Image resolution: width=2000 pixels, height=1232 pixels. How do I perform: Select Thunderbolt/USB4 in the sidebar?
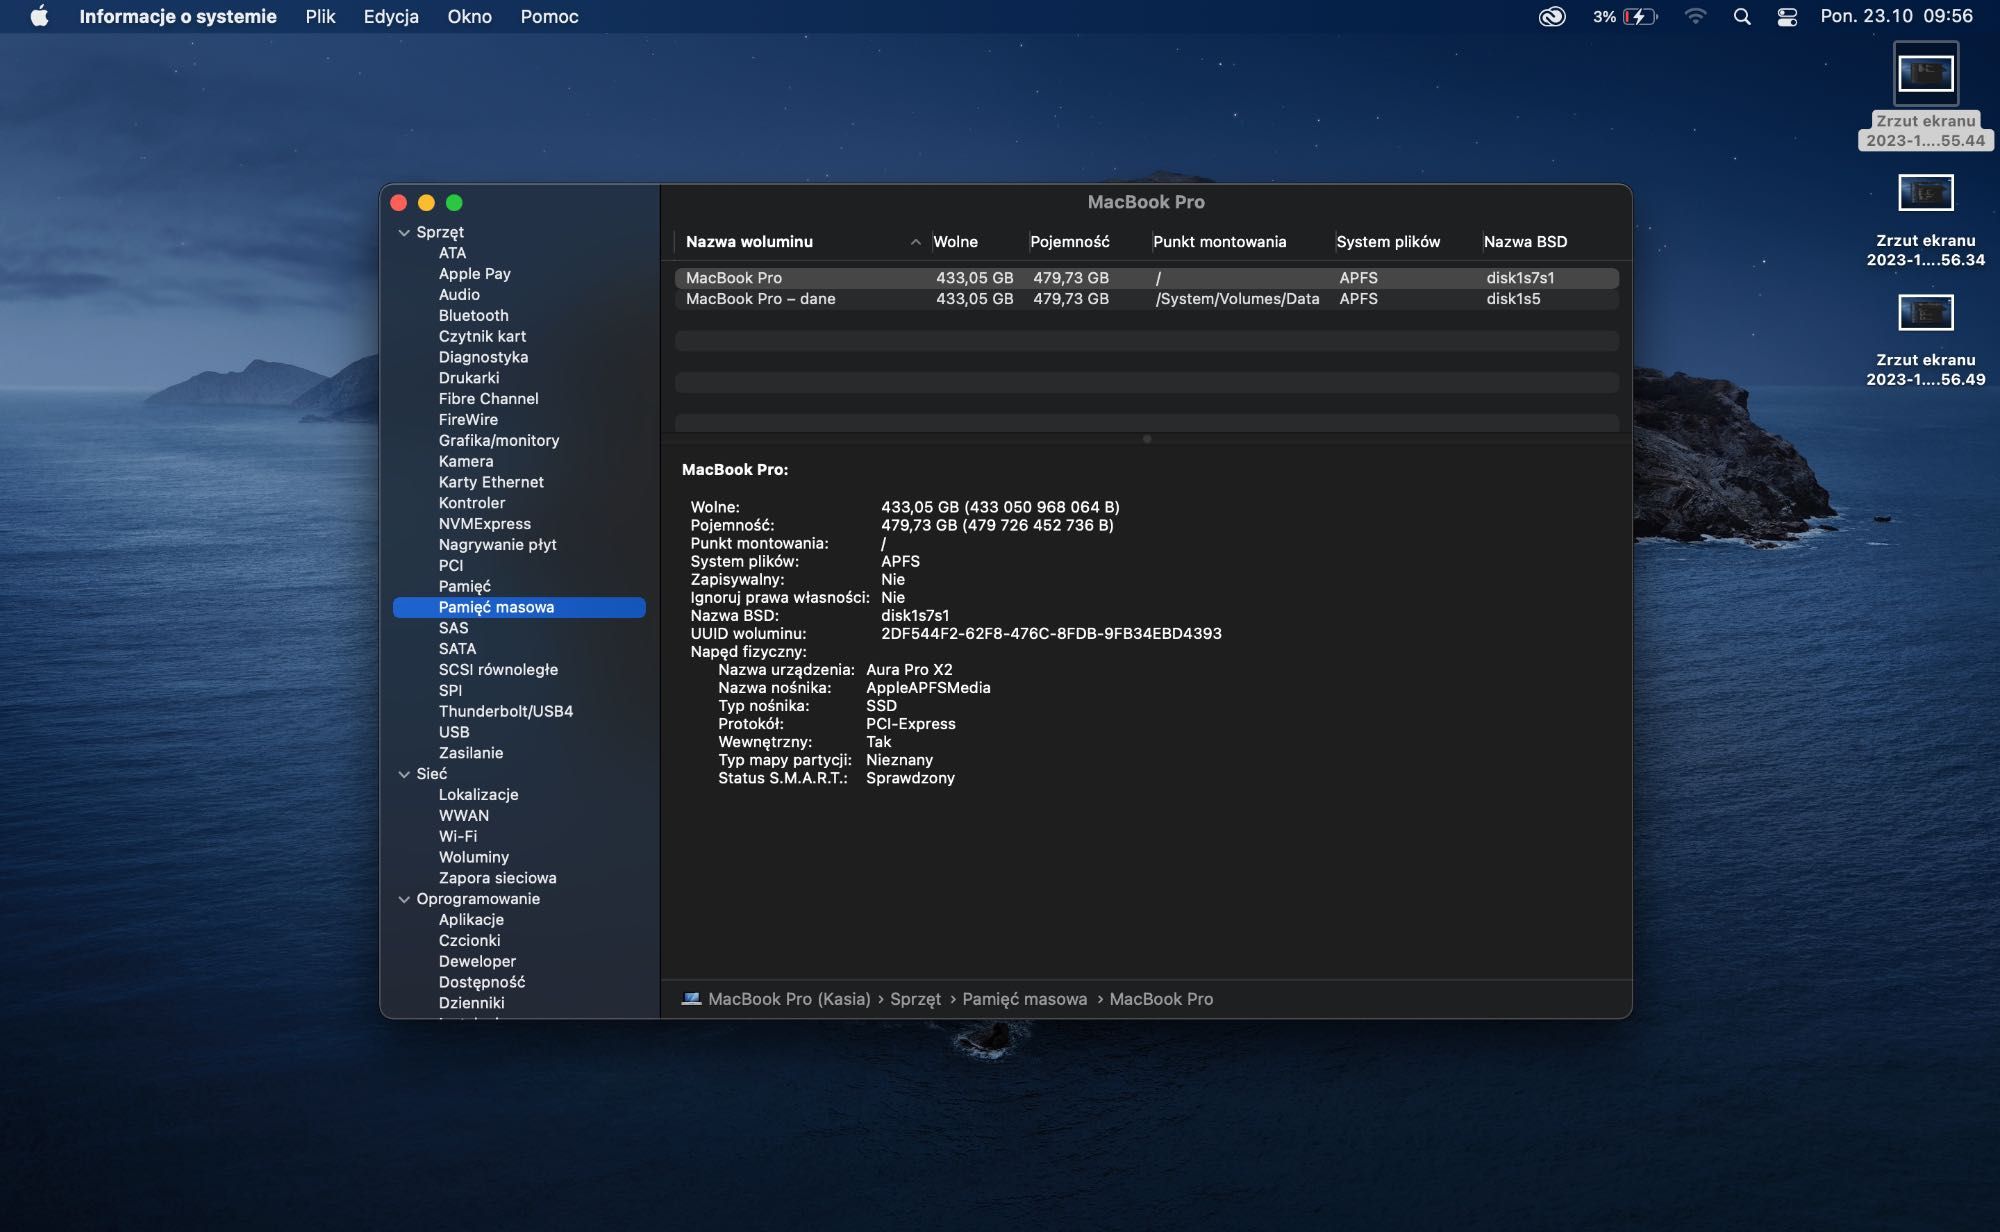click(x=506, y=712)
